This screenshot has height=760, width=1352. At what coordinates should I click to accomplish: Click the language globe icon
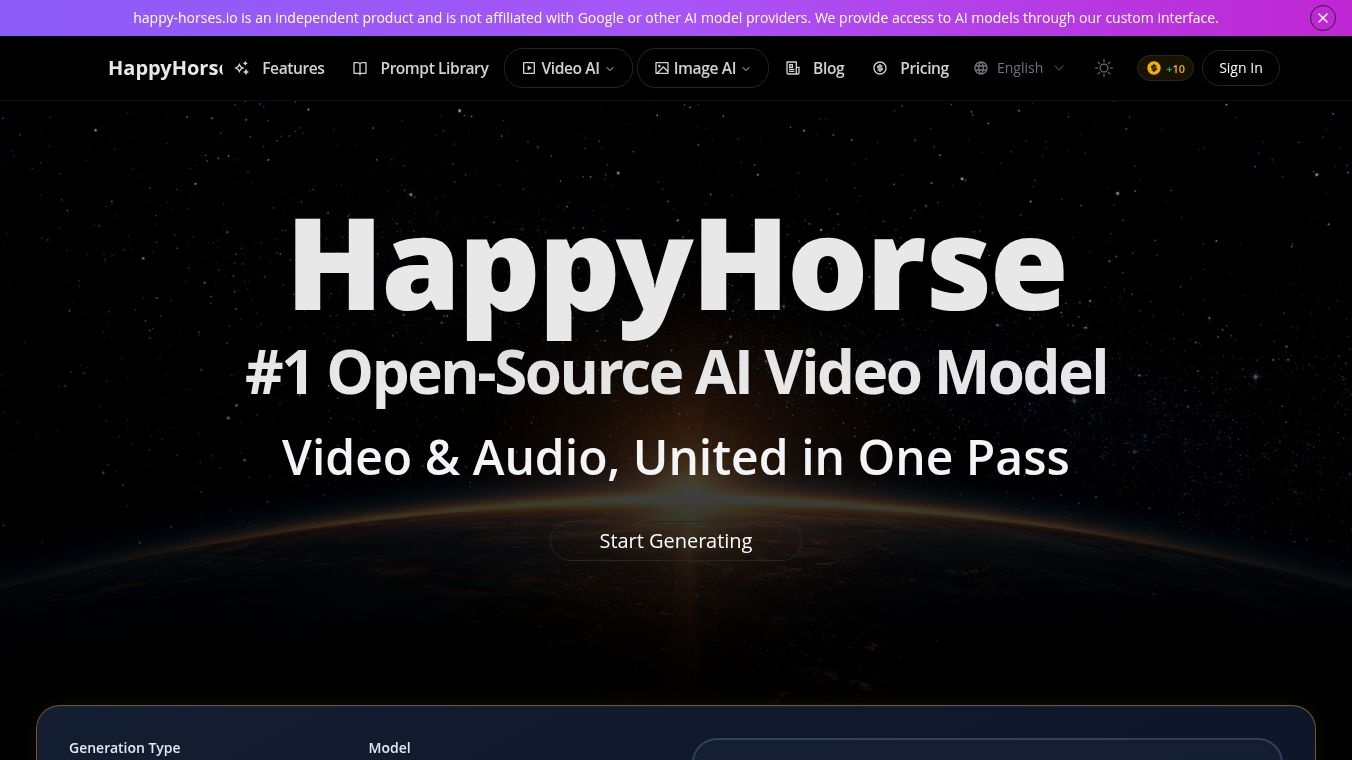click(x=981, y=68)
